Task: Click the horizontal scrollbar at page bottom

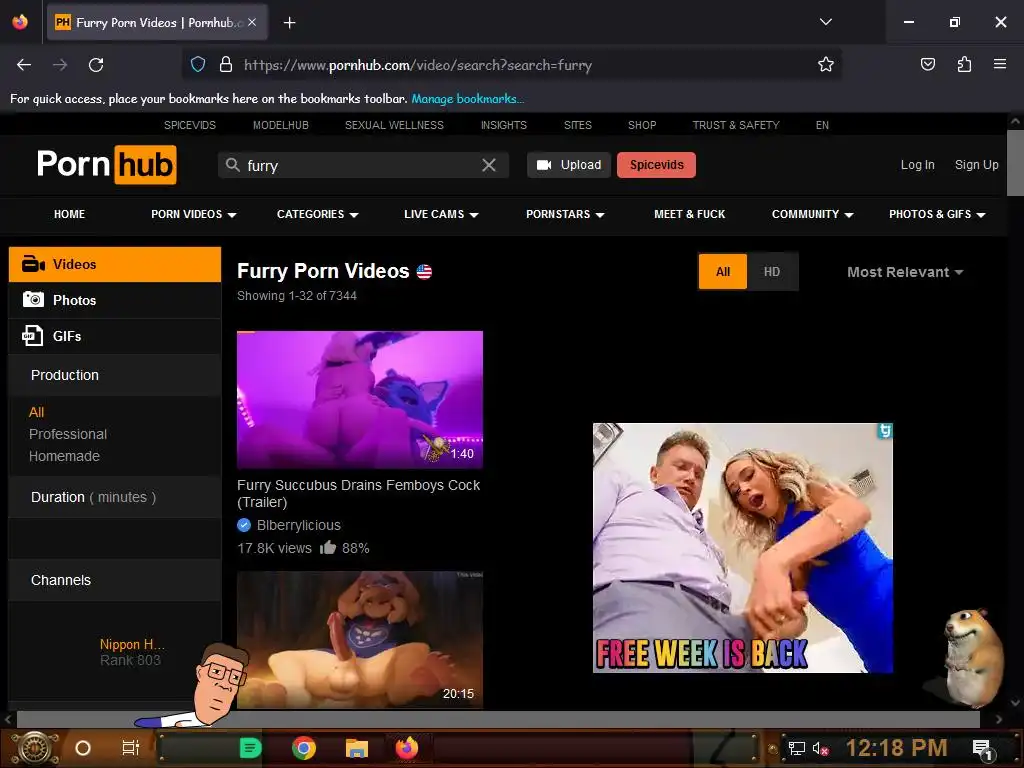Action: [498, 719]
